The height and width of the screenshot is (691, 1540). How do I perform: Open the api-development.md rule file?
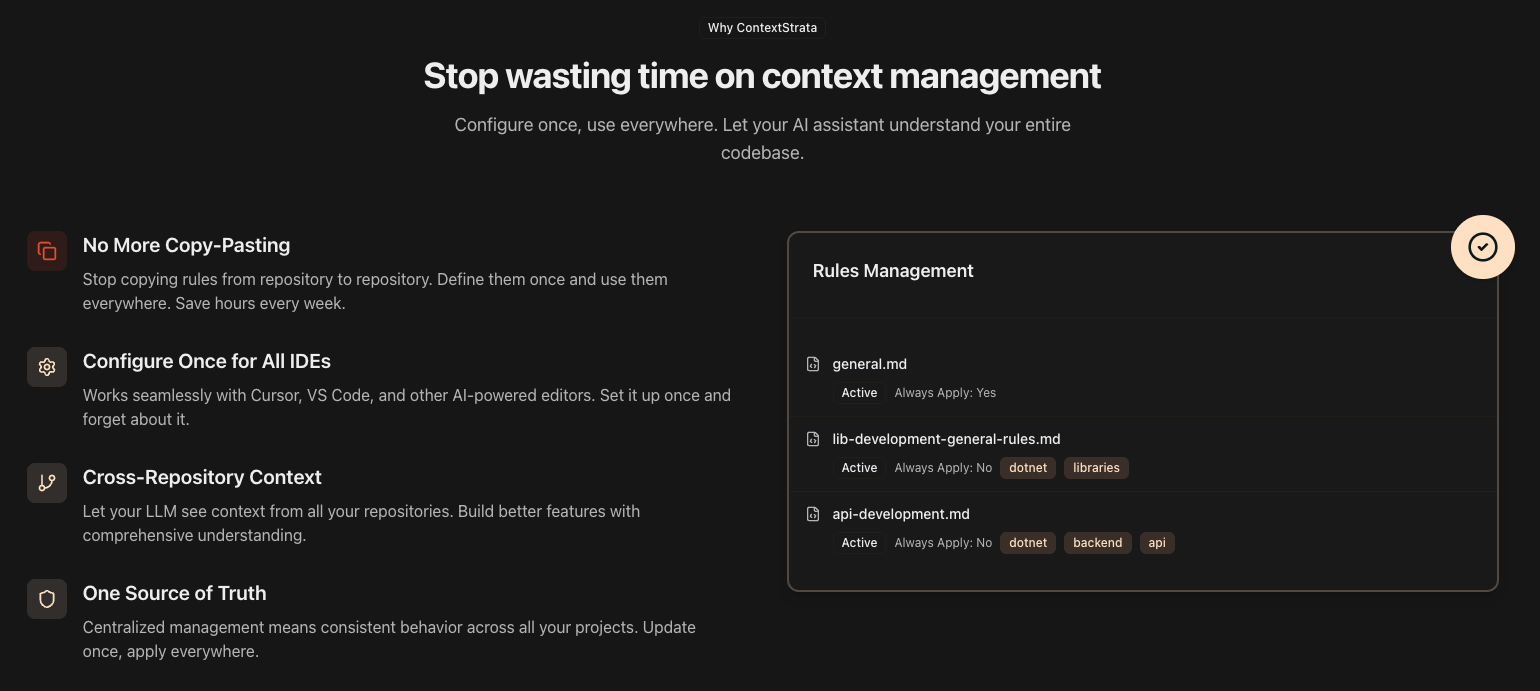click(x=900, y=514)
